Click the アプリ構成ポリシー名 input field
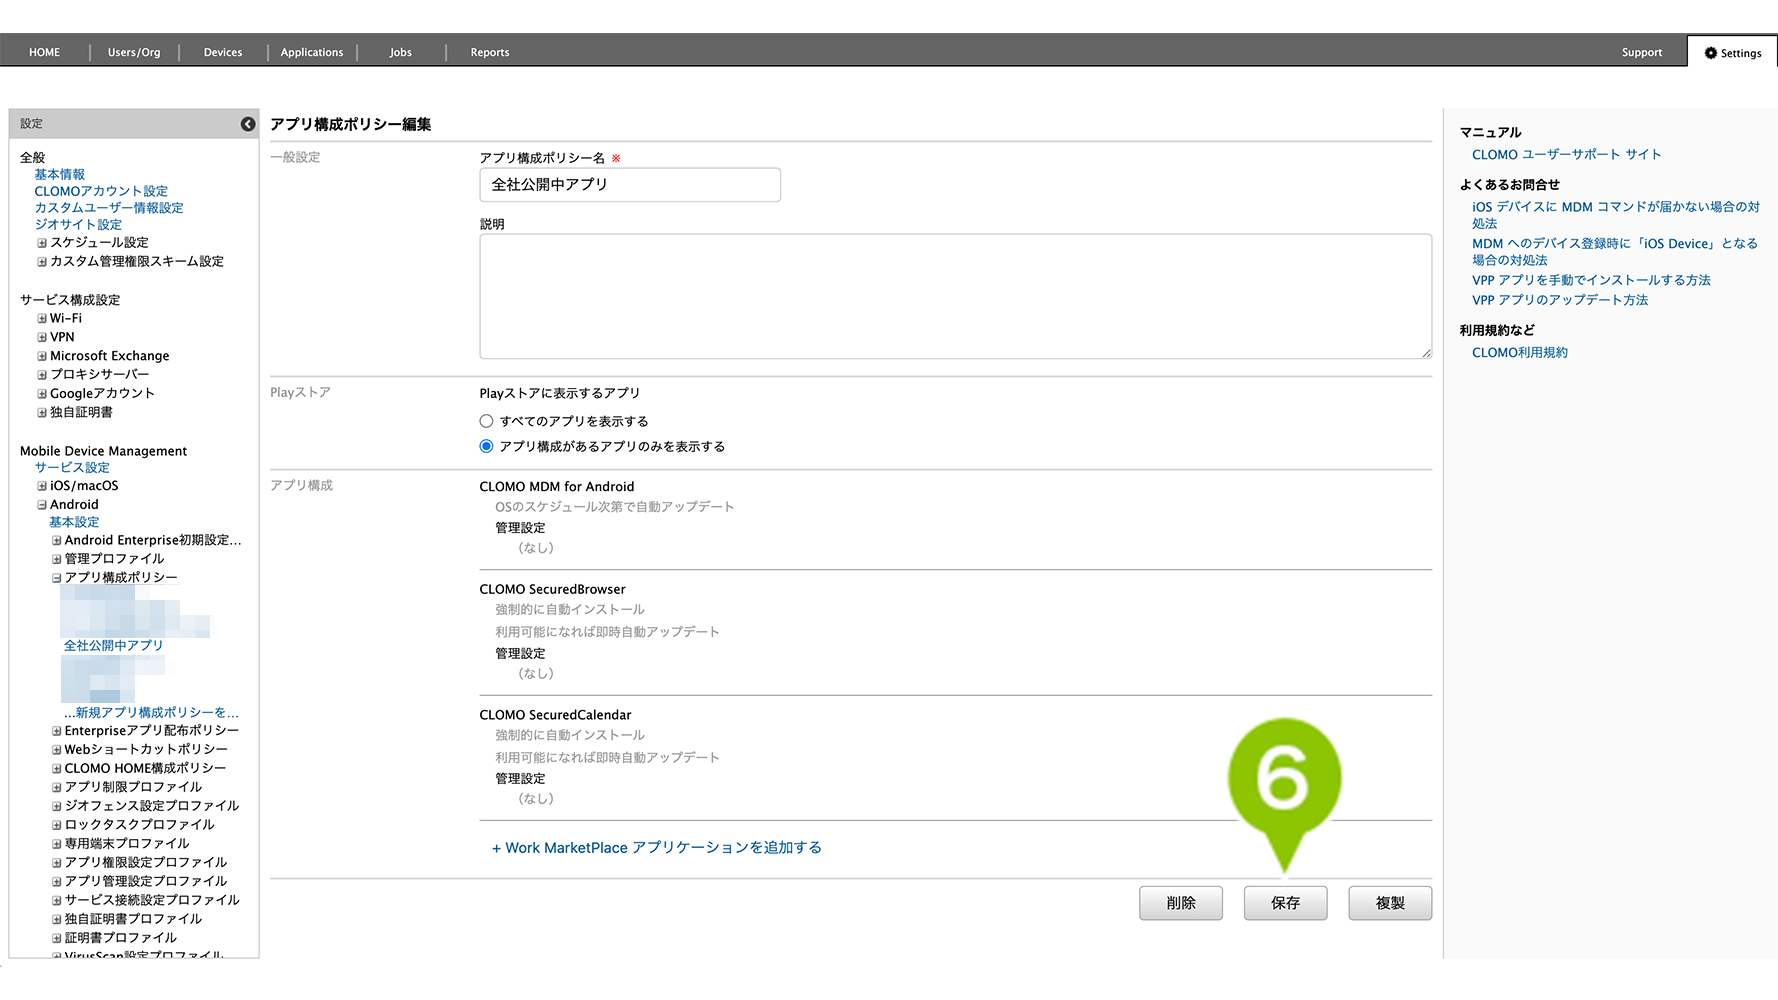 [630, 185]
